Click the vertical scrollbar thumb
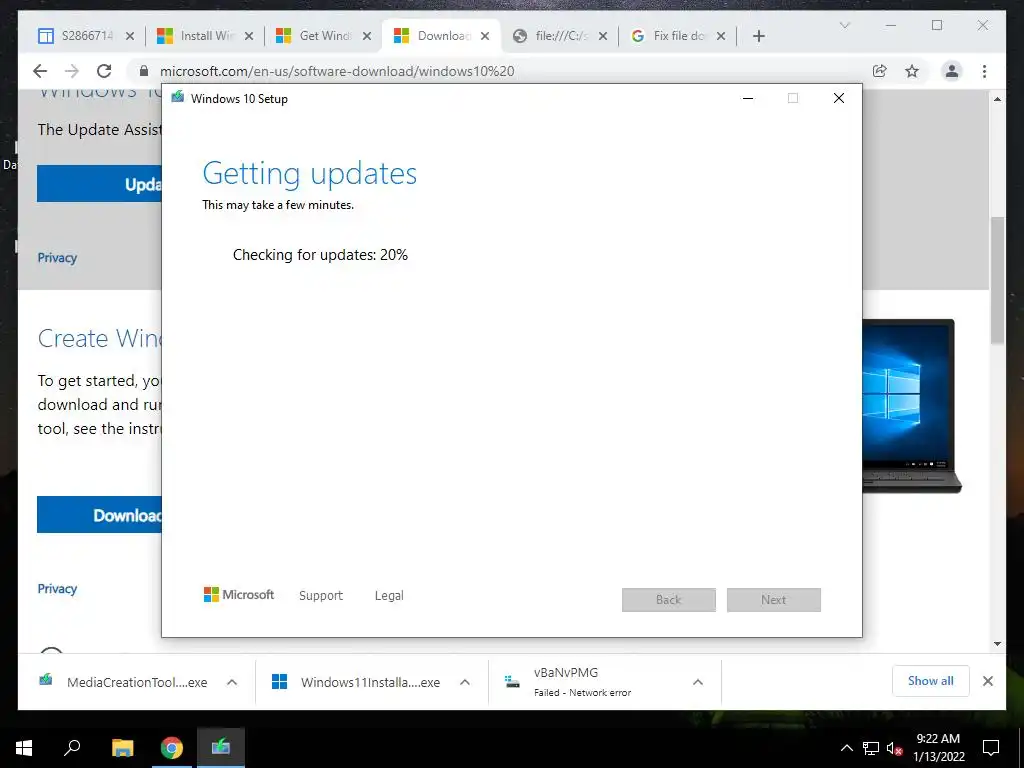Image resolution: width=1024 pixels, height=768 pixels. (x=997, y=280)
